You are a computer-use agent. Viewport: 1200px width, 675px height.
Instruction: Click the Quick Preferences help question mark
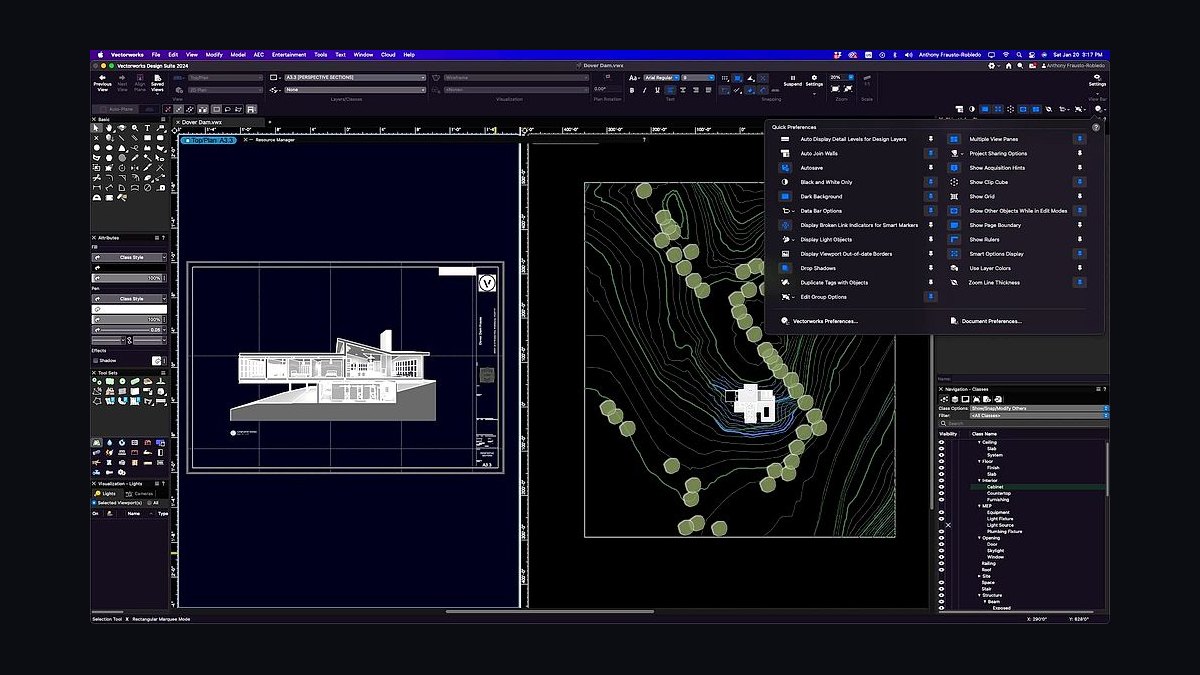point(1096,128)
